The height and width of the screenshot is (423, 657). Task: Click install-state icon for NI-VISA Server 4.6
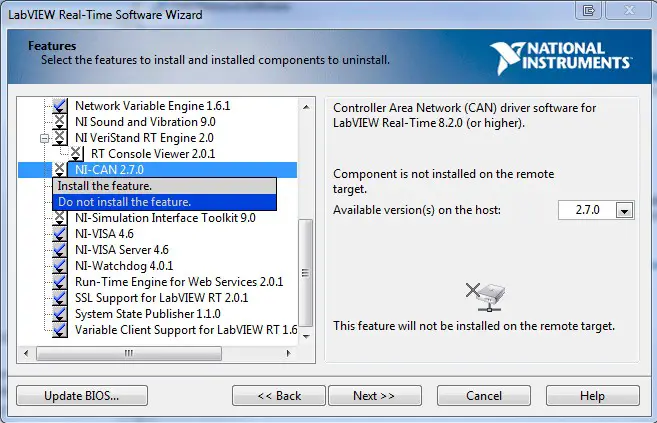click(x=59, y=250)
